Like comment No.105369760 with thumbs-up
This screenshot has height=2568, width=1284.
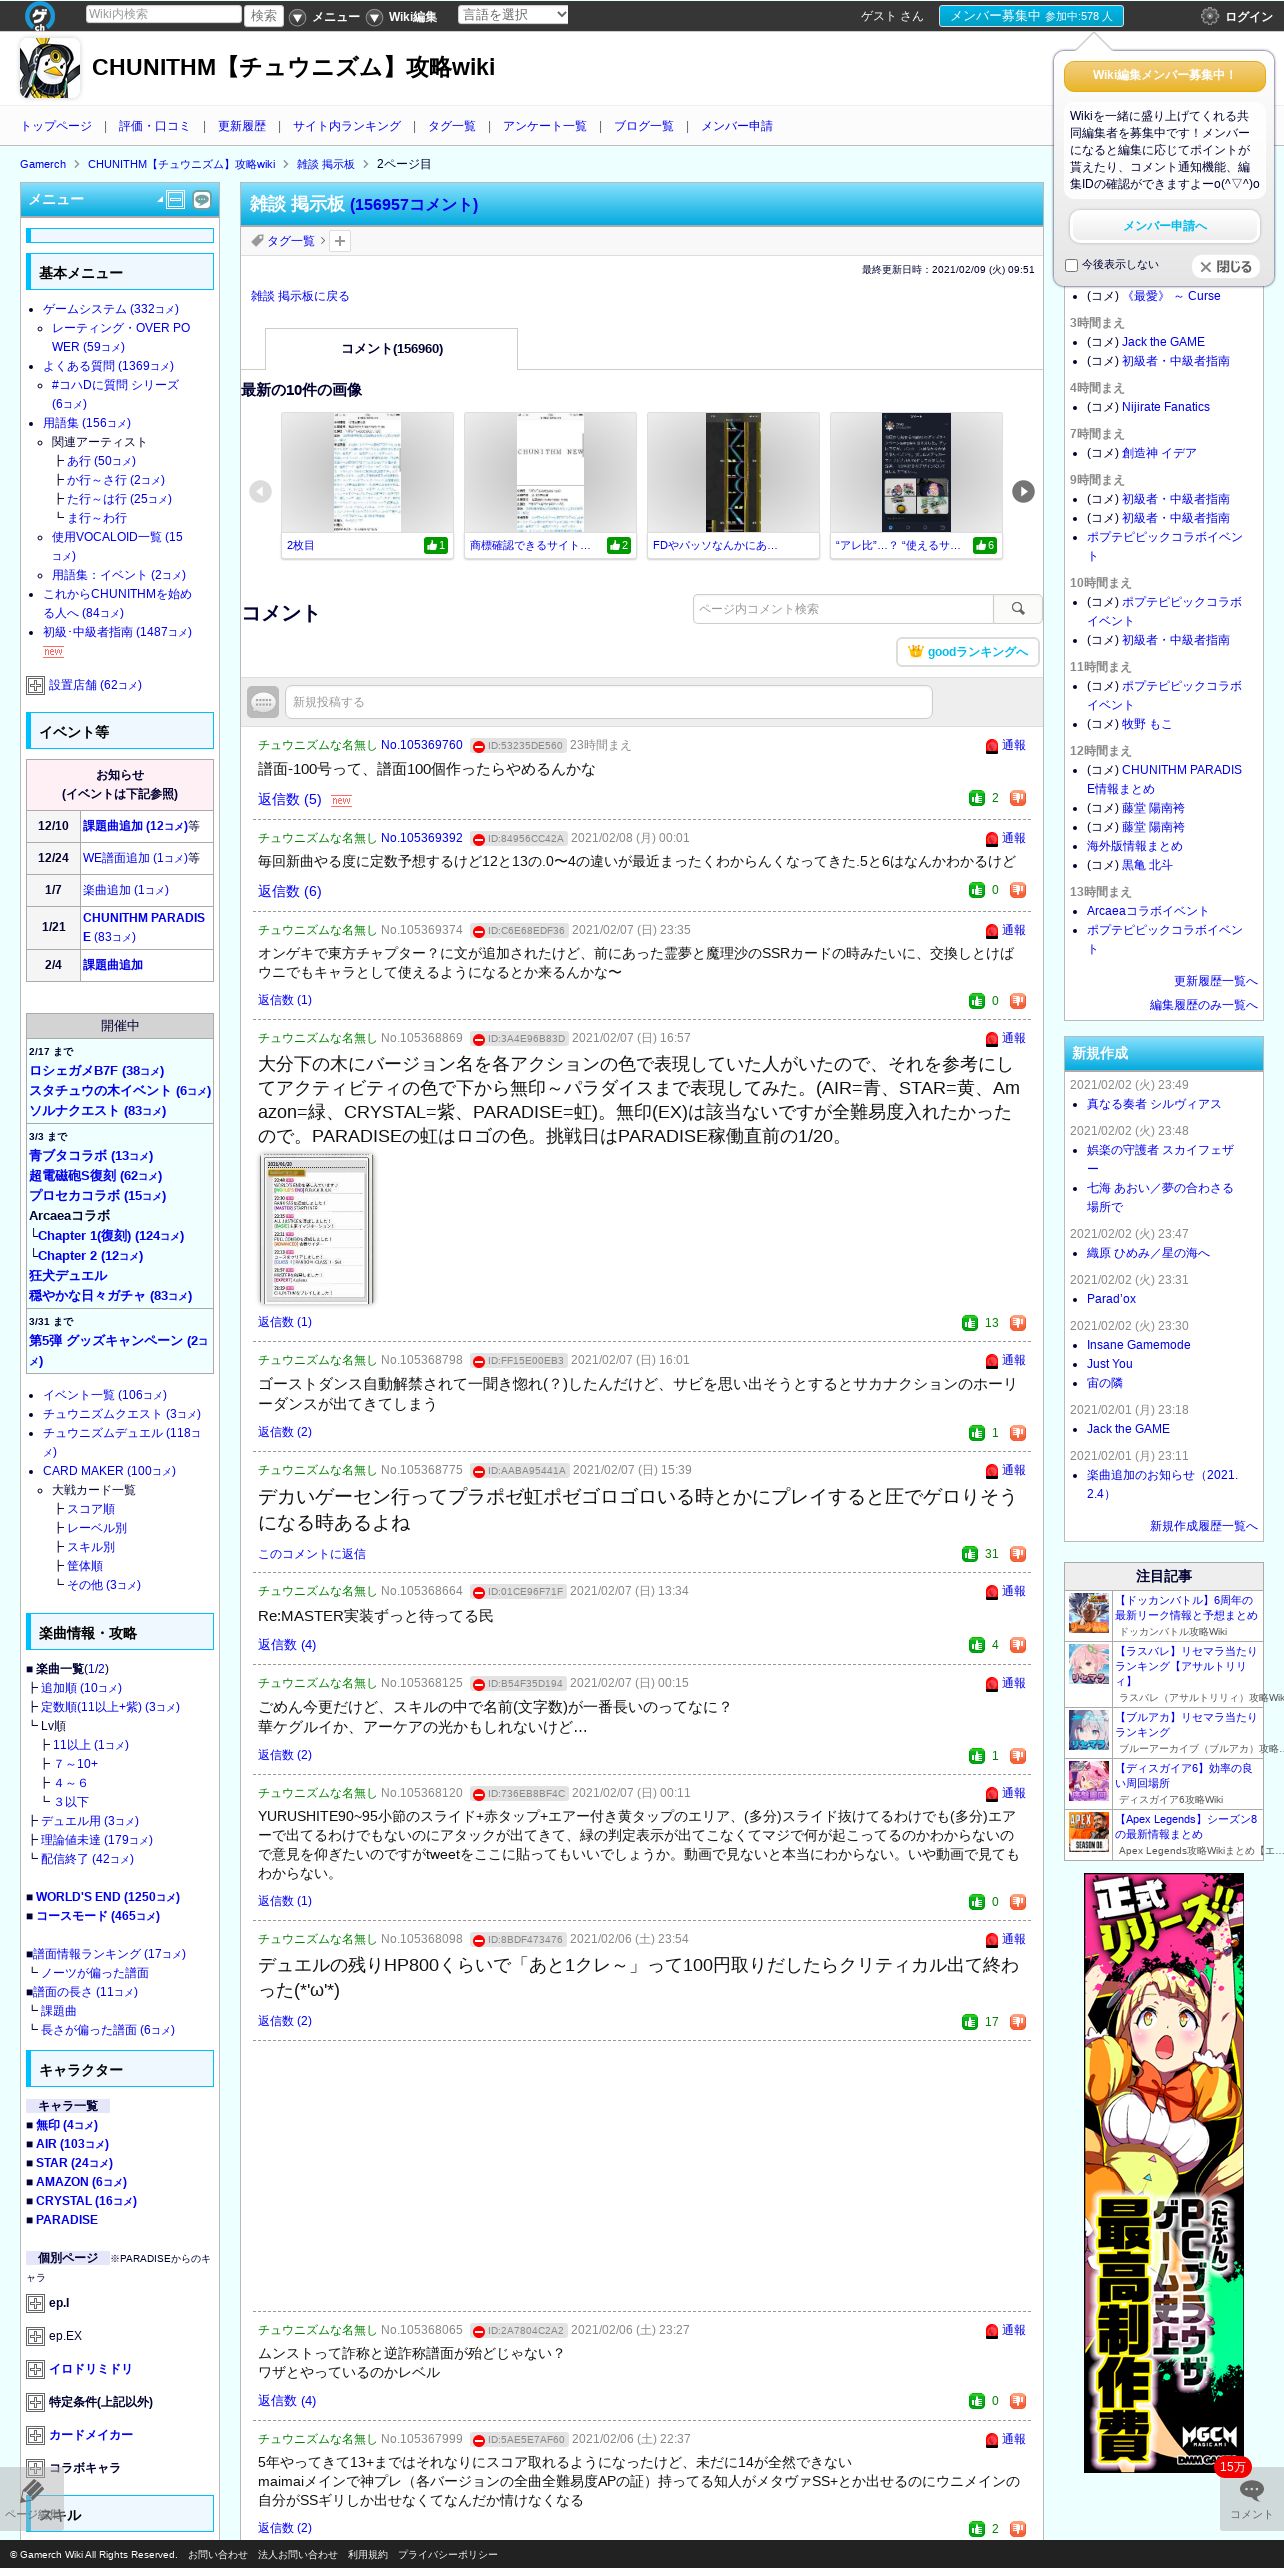pyautogui.click(x=977, y=798)
